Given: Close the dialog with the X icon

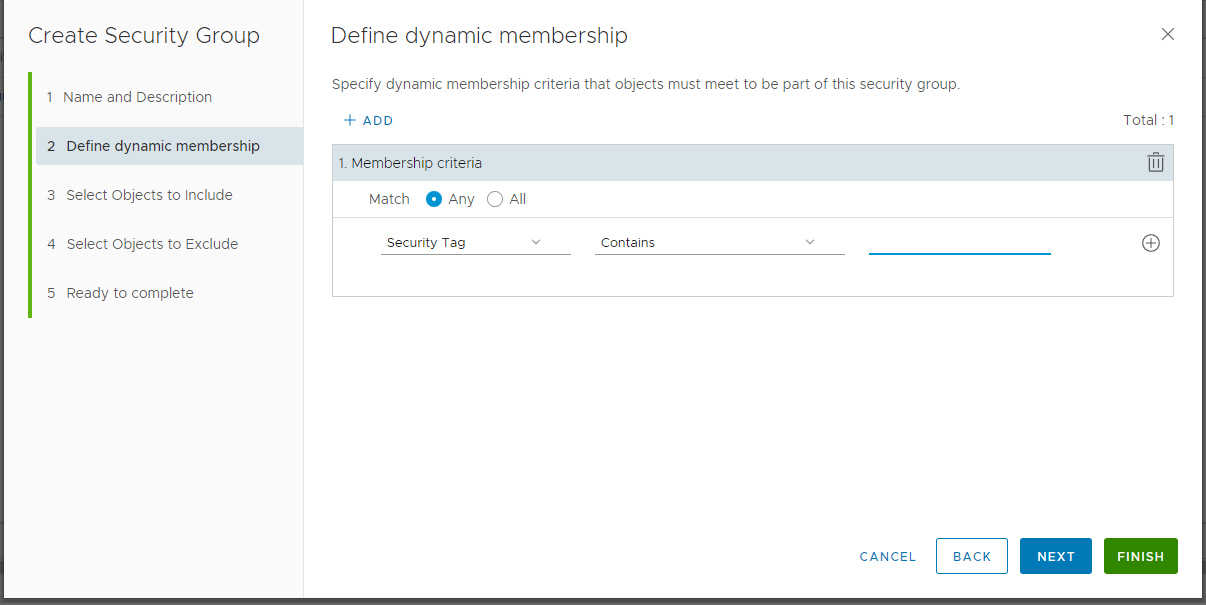Looking at the screenshot, I should tap(1167, 34).
